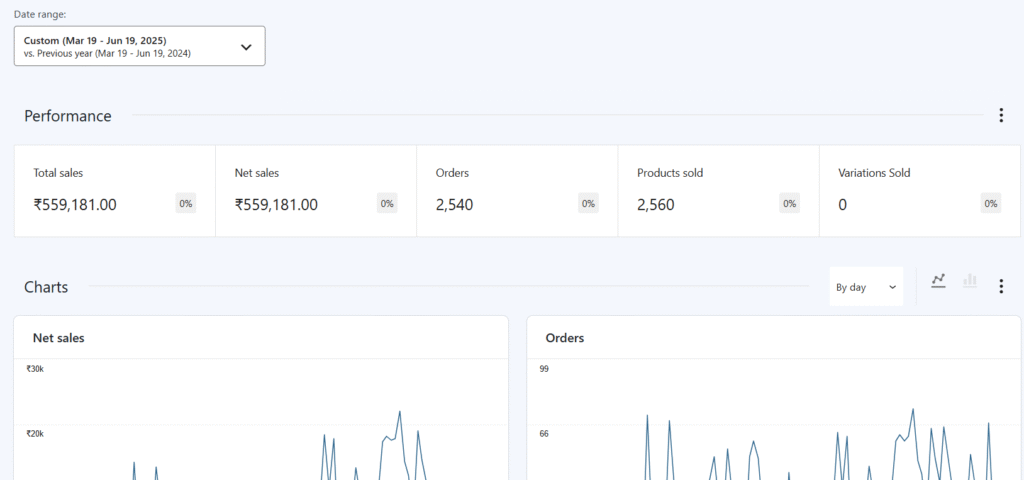Open the Charts section options menu
The image size is (1024, 480).
click(1001, 287)
